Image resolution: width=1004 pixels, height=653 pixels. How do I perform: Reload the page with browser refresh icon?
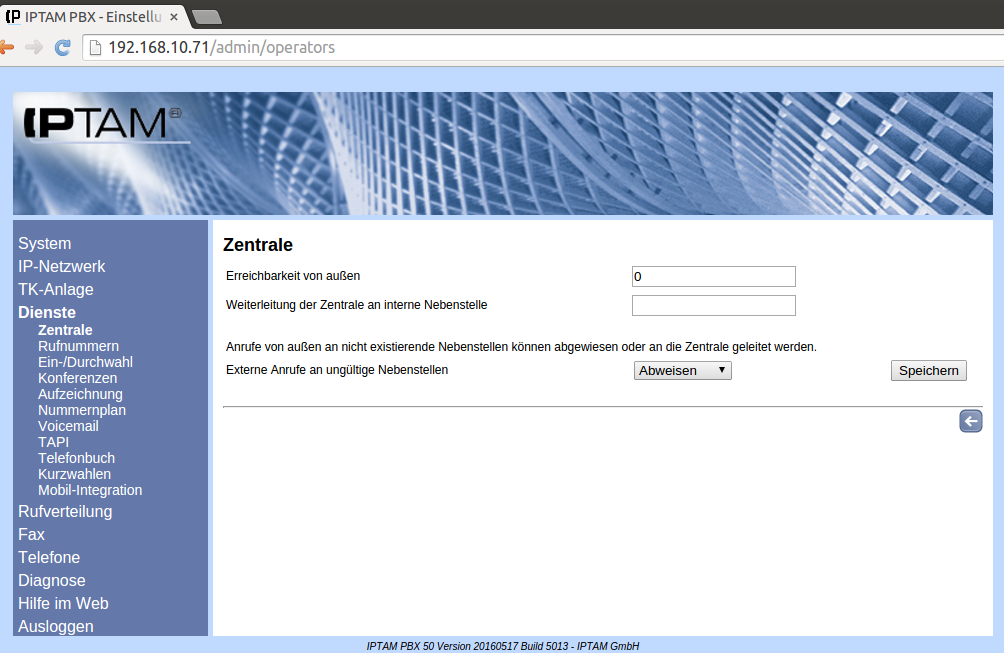pos(62,47)
